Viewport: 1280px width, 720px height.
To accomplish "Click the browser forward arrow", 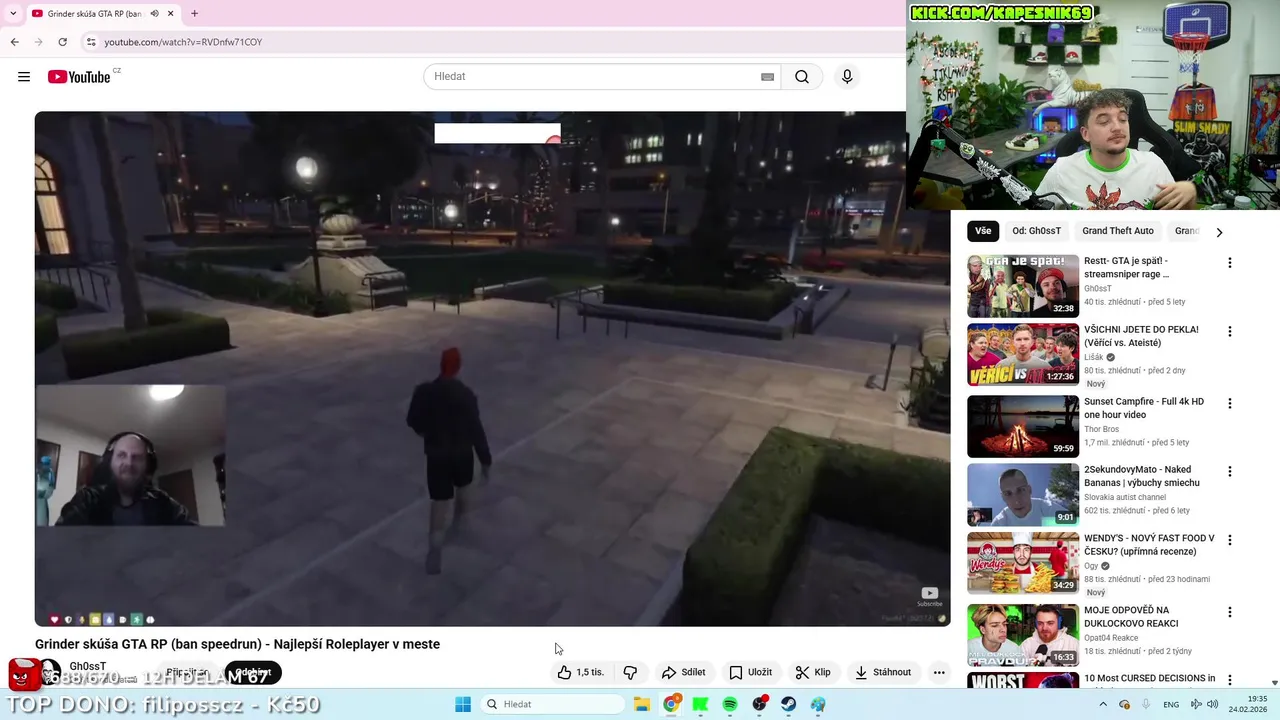I will tap(38, 42).
